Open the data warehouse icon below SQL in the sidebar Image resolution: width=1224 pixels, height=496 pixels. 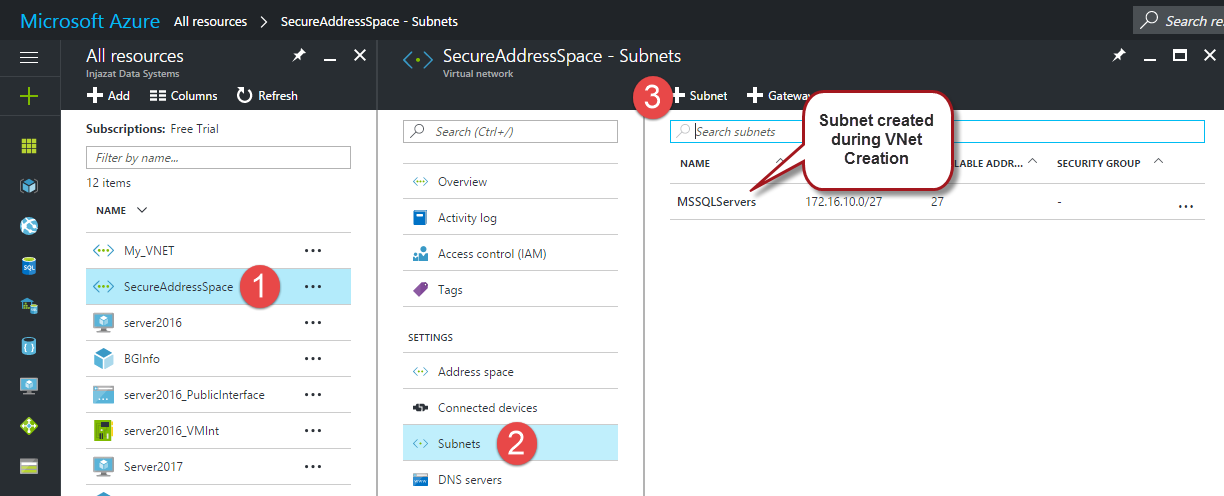(29, 306)
